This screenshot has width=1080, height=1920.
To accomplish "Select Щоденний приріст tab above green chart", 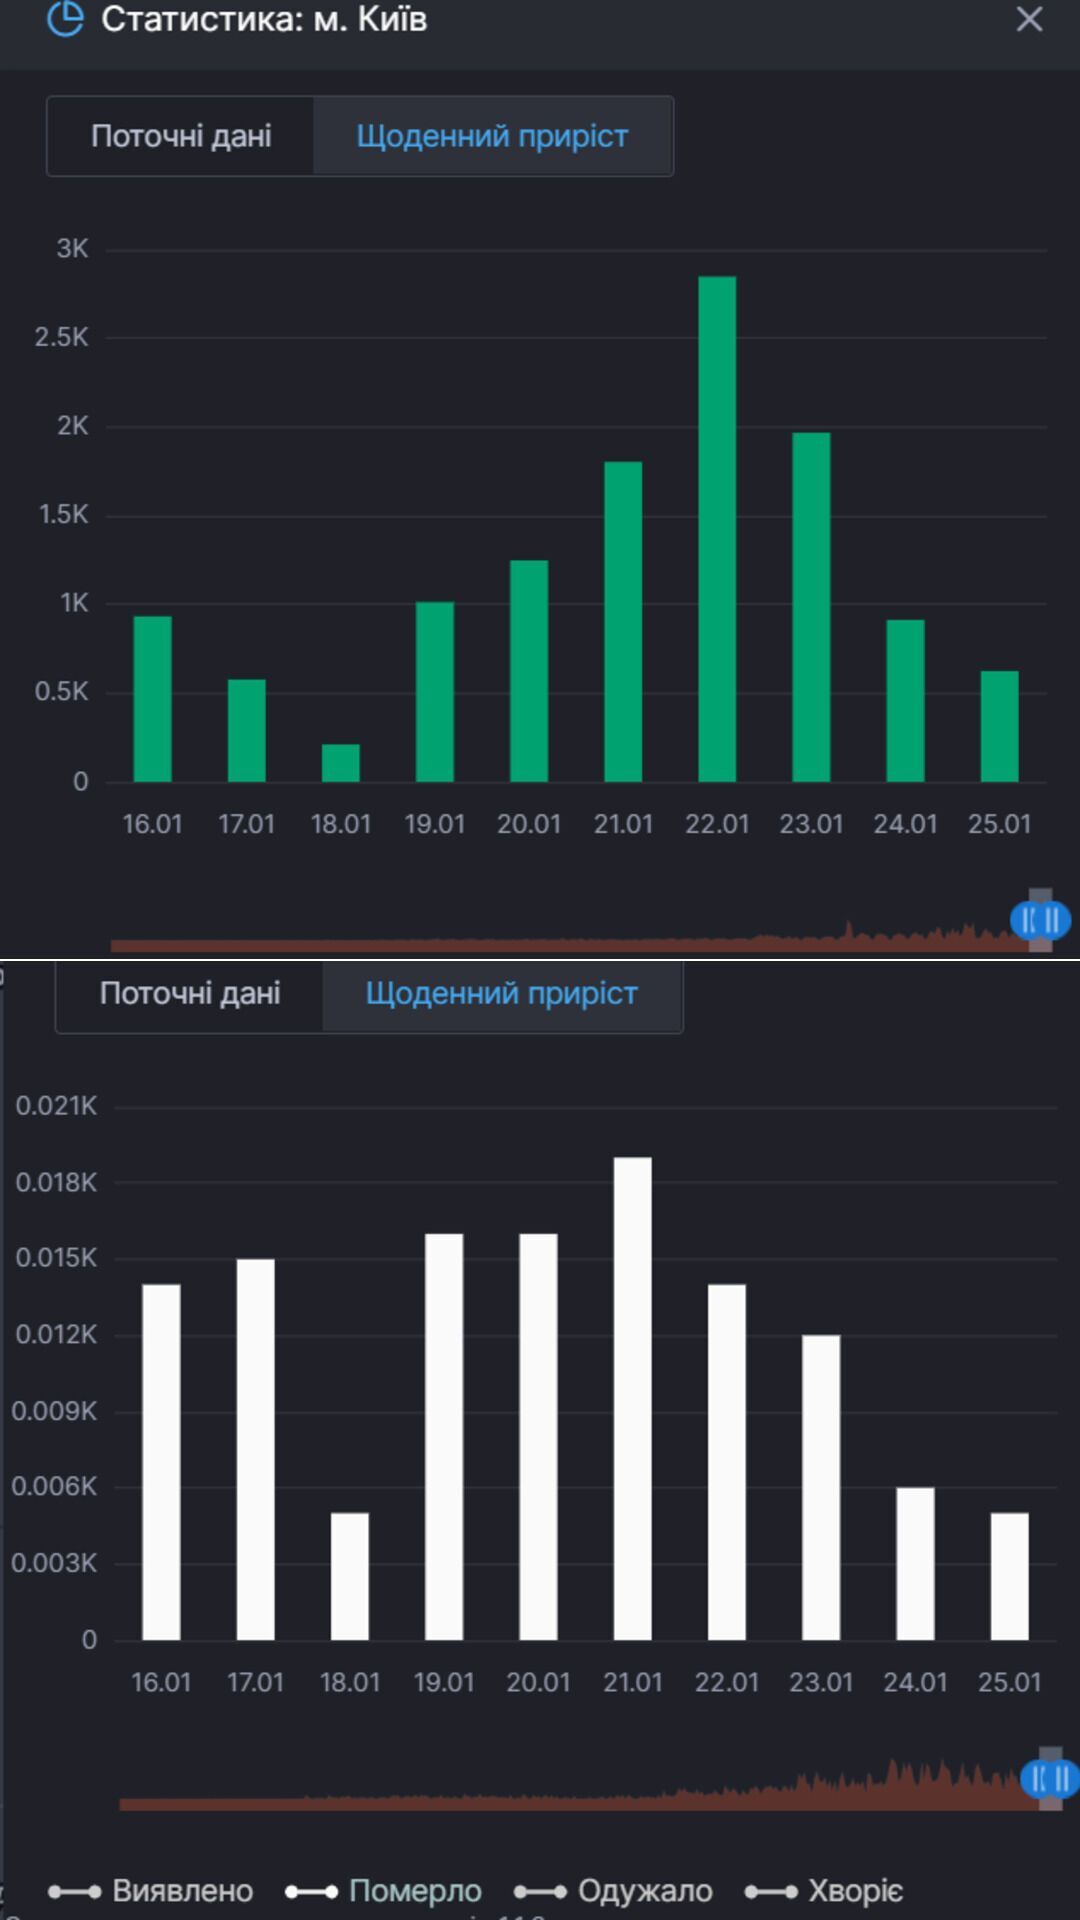I will [492, 136].
